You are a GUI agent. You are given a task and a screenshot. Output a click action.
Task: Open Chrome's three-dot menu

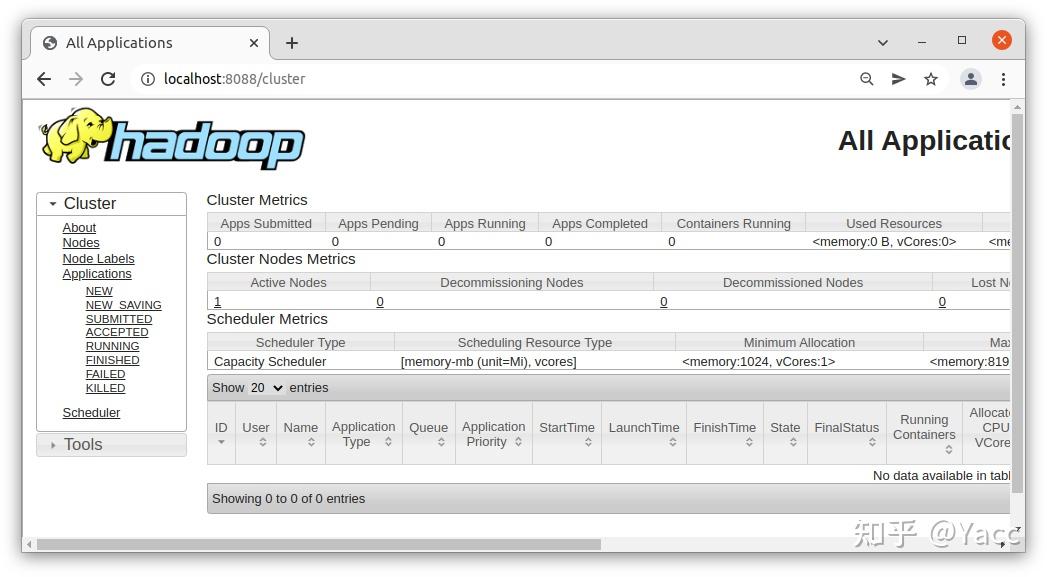(1004, 79)
